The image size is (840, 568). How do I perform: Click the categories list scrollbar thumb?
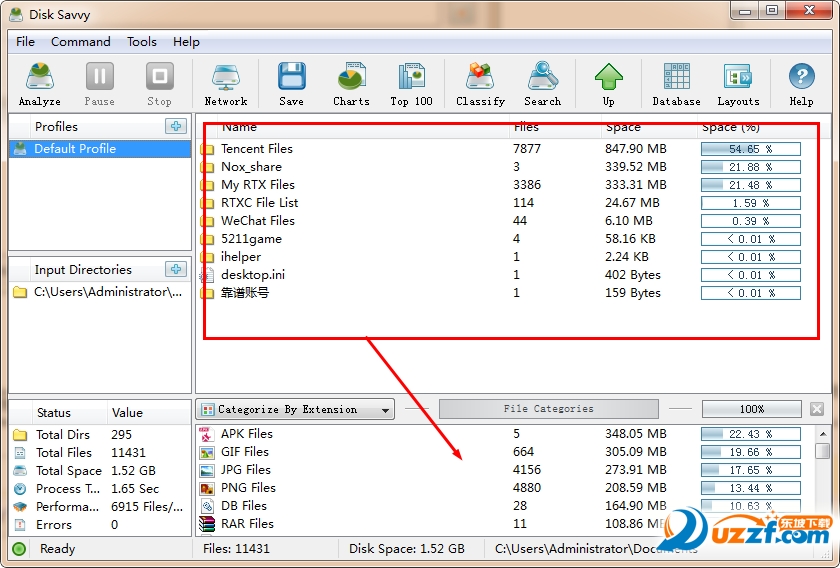pyautogui.click(x=823, y=451)
